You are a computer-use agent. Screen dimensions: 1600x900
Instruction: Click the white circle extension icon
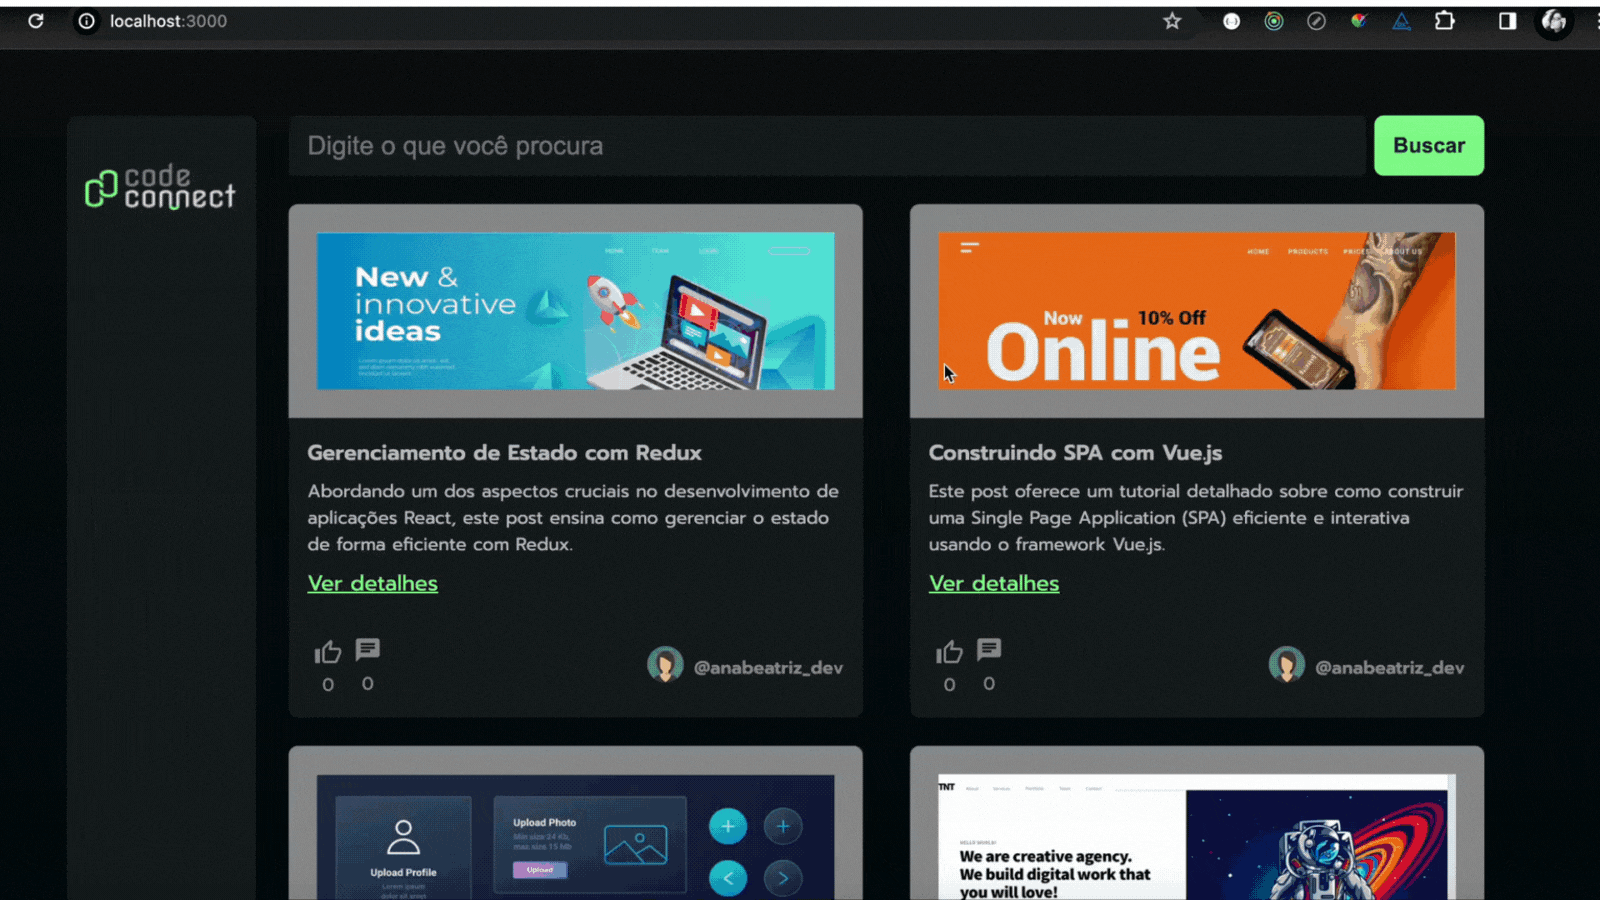(x=1231, y=21)
